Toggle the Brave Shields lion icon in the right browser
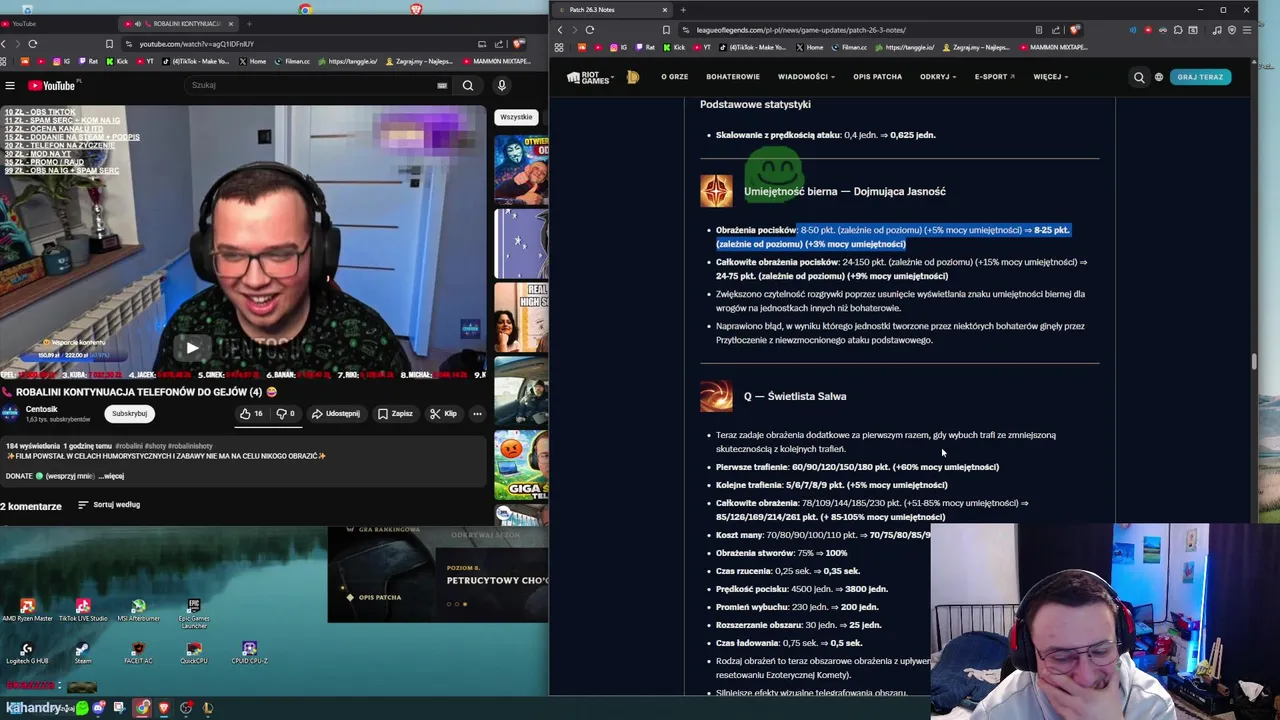Image resolution: width=1280 pixels, height=720 pixels. pos(1075,30)
